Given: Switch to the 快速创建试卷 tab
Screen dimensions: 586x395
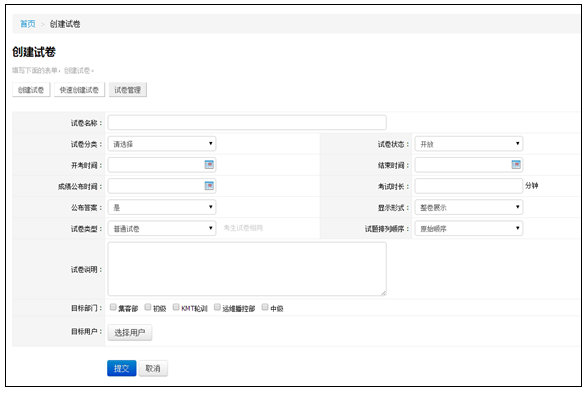Looking at the screenshot, I should [79, 90].
